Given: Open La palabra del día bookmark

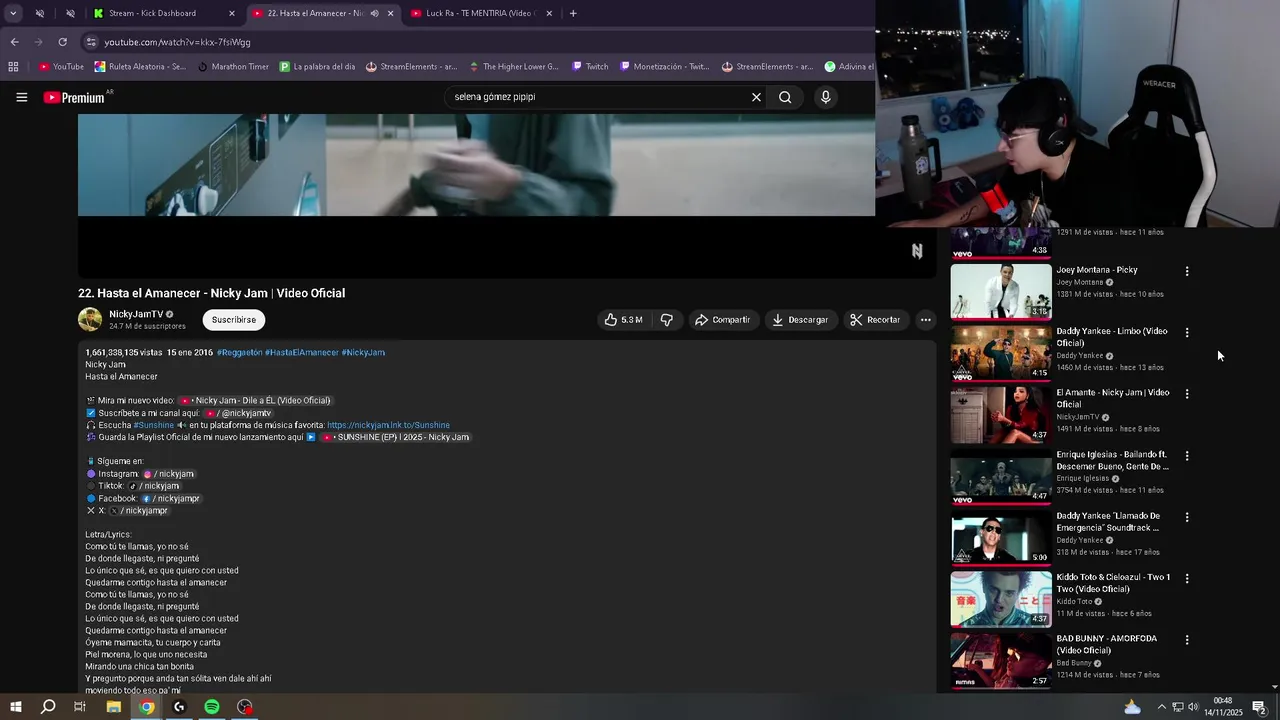Looking at the screenshot, I should coord(317,67).
